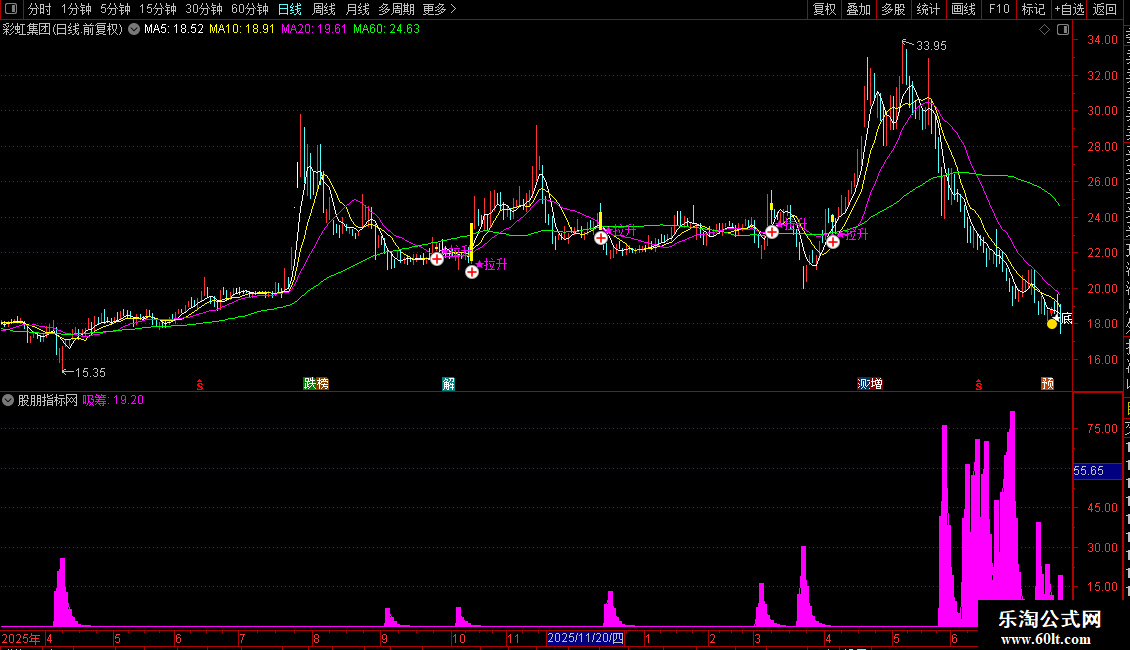Click the 跌榜 event marker

pos(316,383)
